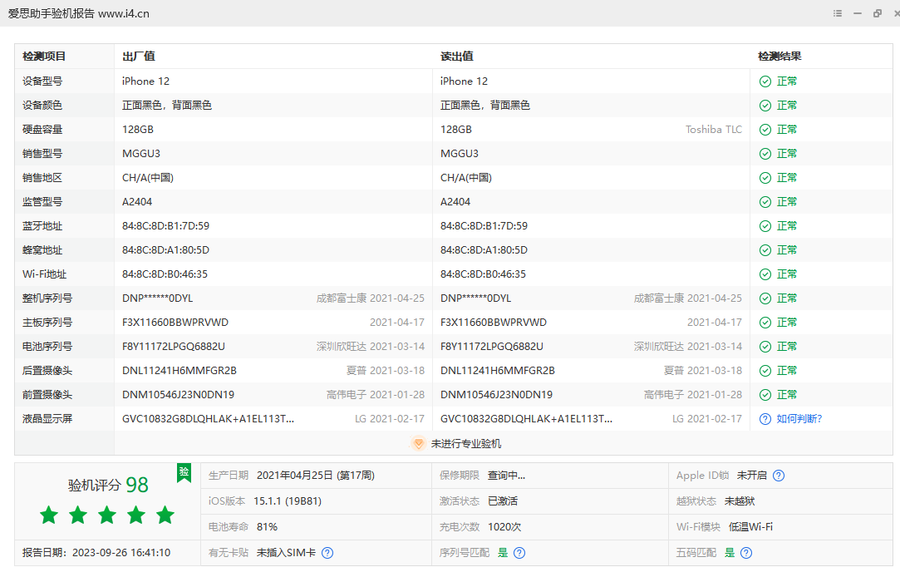Click charge count 1020次
This screenshot has width=900, height=577.
click(505, 527)
